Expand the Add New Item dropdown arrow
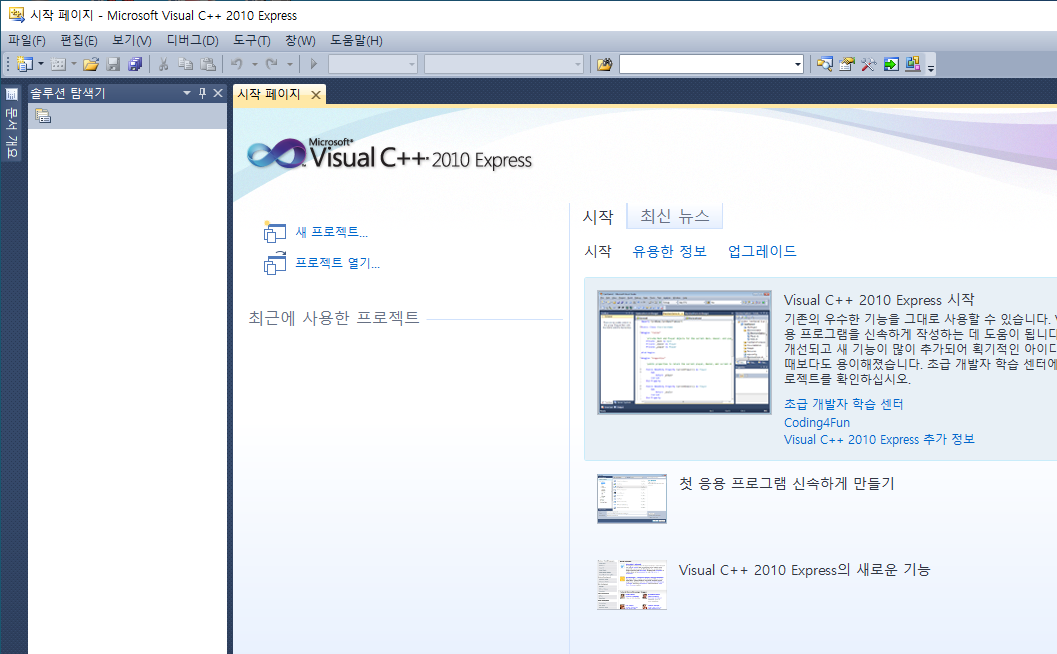 74,64
